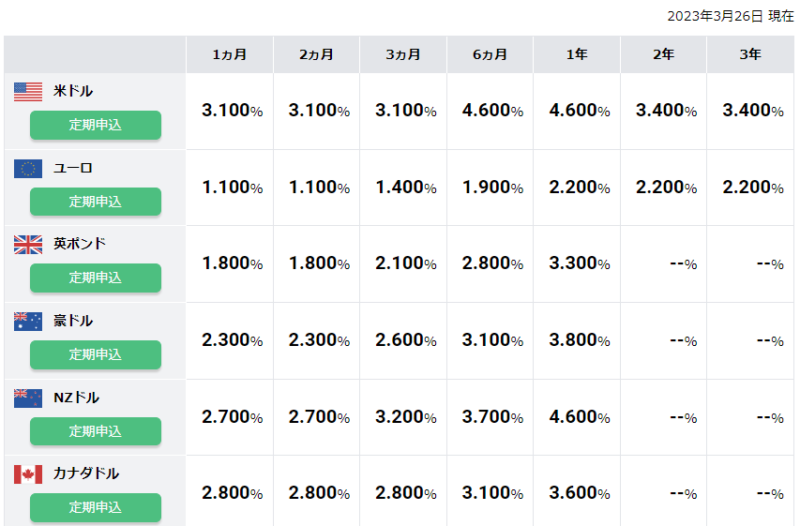Viewport: 800px width, 526px height.
Task: Click the US flag icon
Action: pyautogui.click(x=28, y=92)
